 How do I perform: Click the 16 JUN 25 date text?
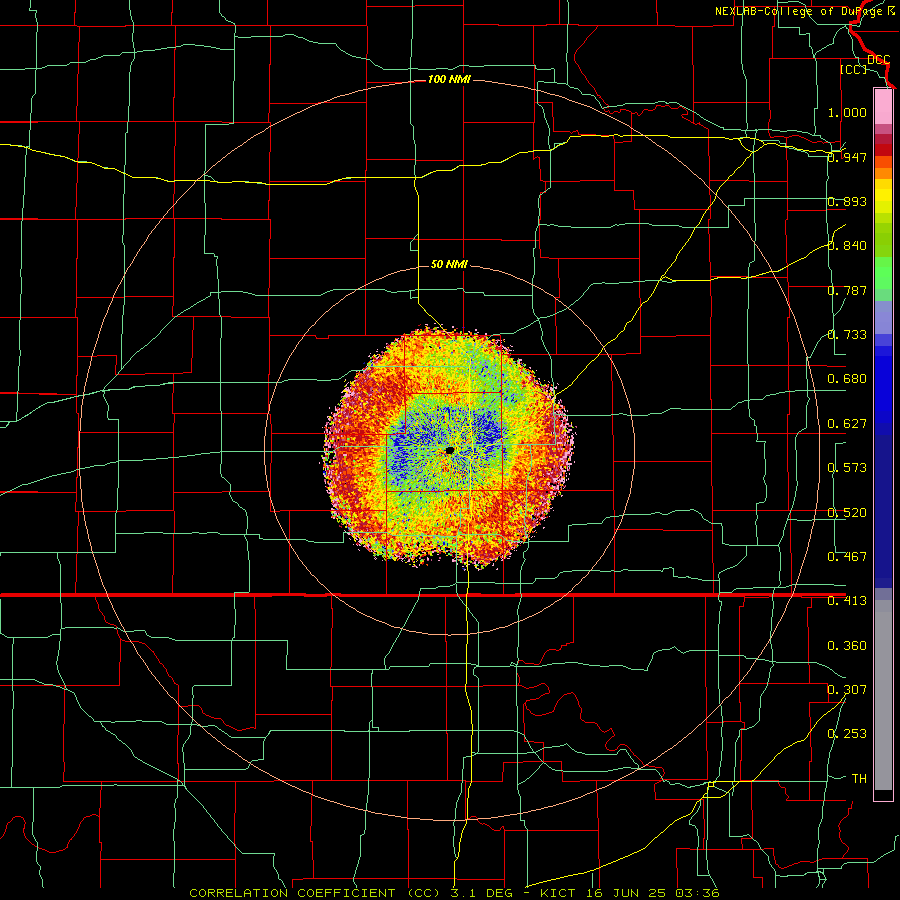click(626, 893)
